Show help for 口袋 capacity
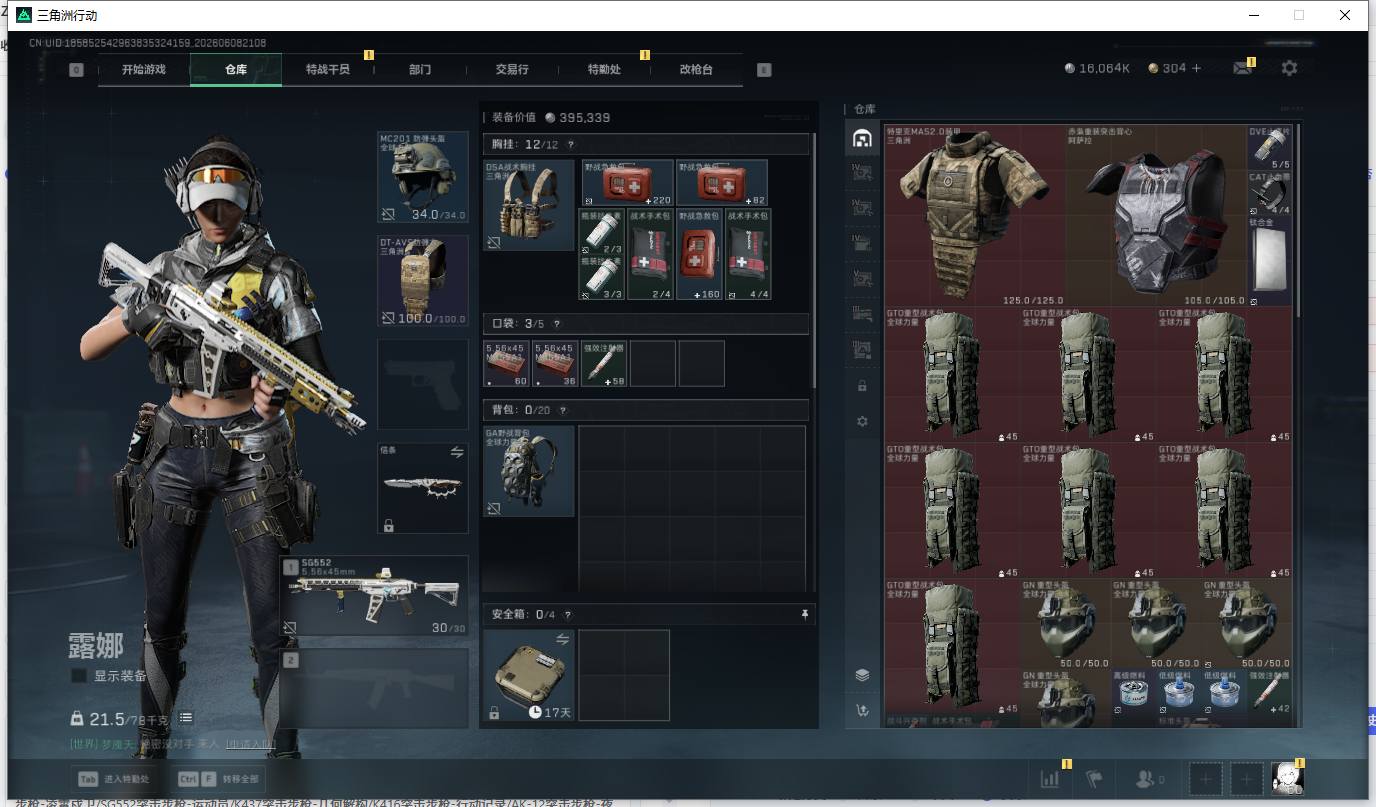 tap(556, 324)
